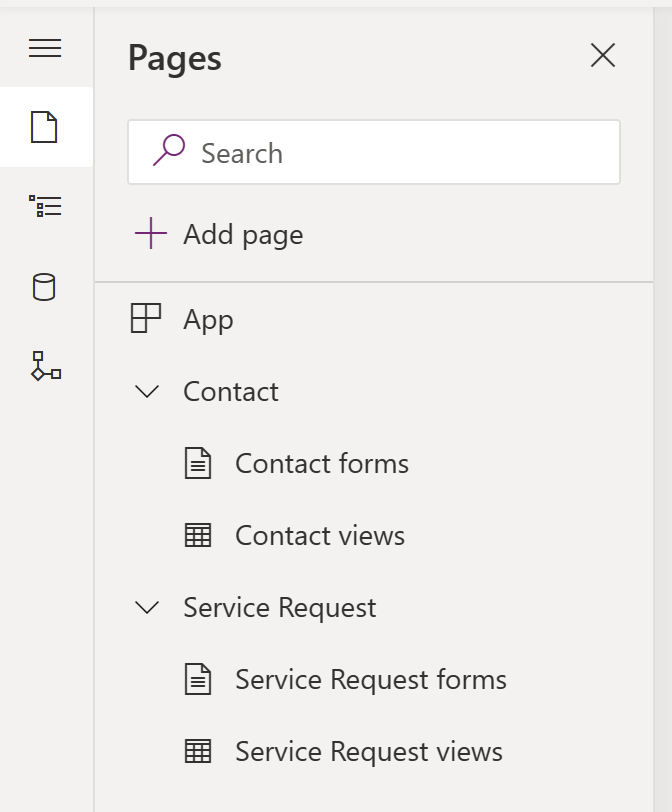Click the plus icon beside Add page
The height and width of the screenshot is (812, 672).
(151, 234)
